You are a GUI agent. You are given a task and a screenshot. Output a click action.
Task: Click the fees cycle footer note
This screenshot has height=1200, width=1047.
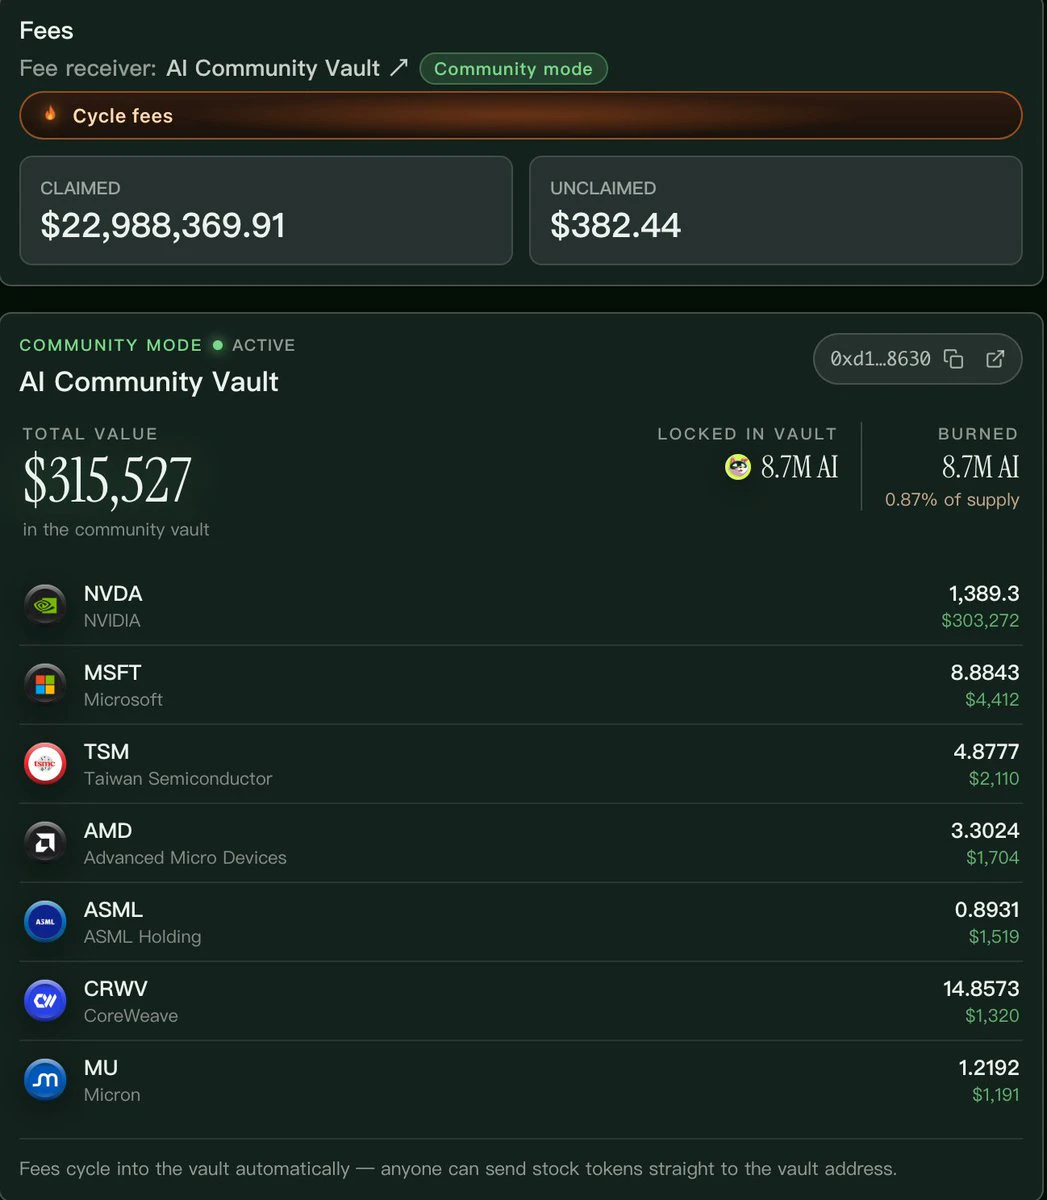point(458,1169)
